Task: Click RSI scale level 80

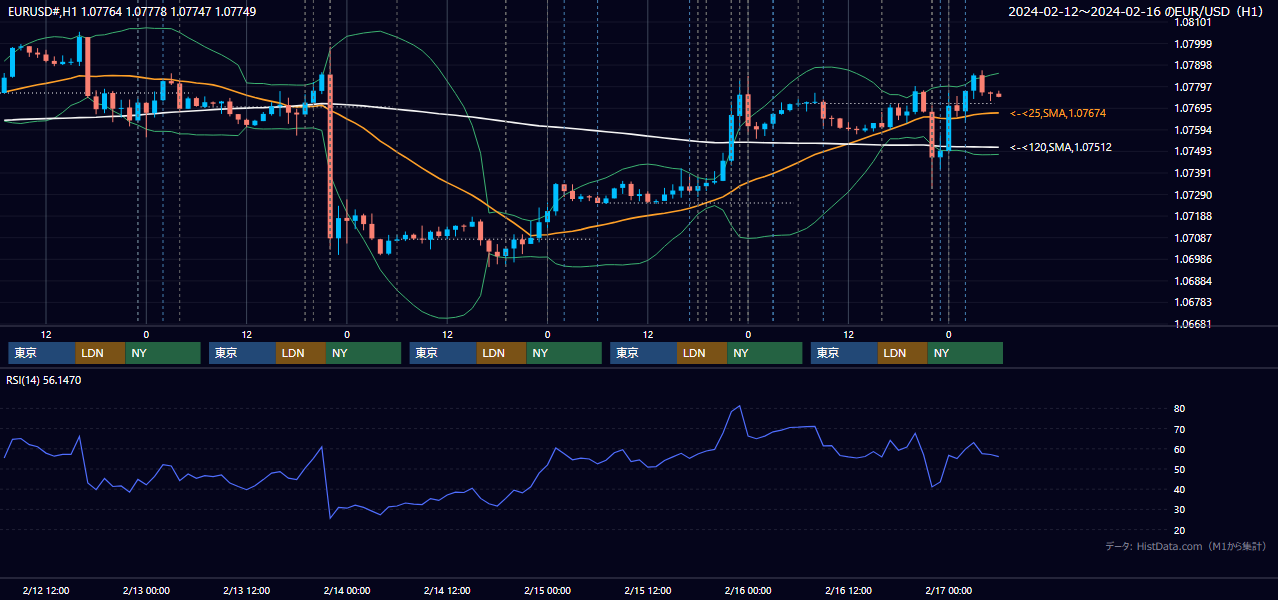Action: pos(1180,409)
